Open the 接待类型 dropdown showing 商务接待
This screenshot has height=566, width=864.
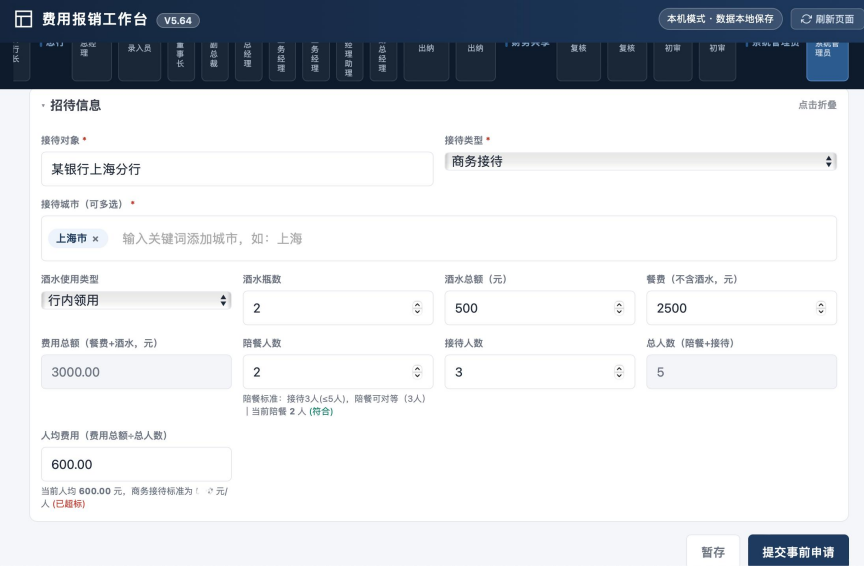[x=640, y=161]
